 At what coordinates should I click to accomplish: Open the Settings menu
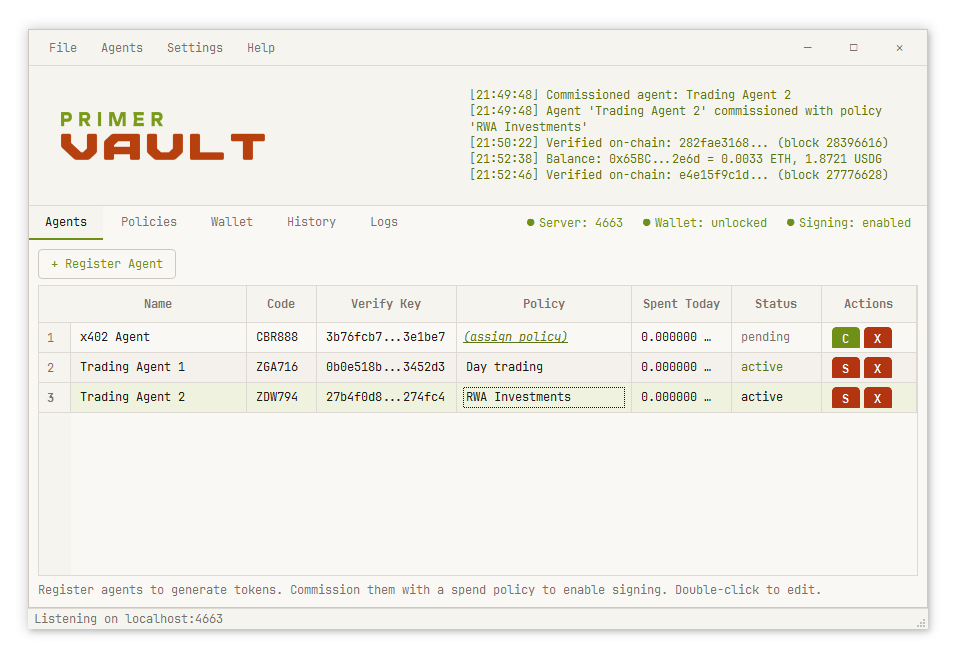(195, 48)
